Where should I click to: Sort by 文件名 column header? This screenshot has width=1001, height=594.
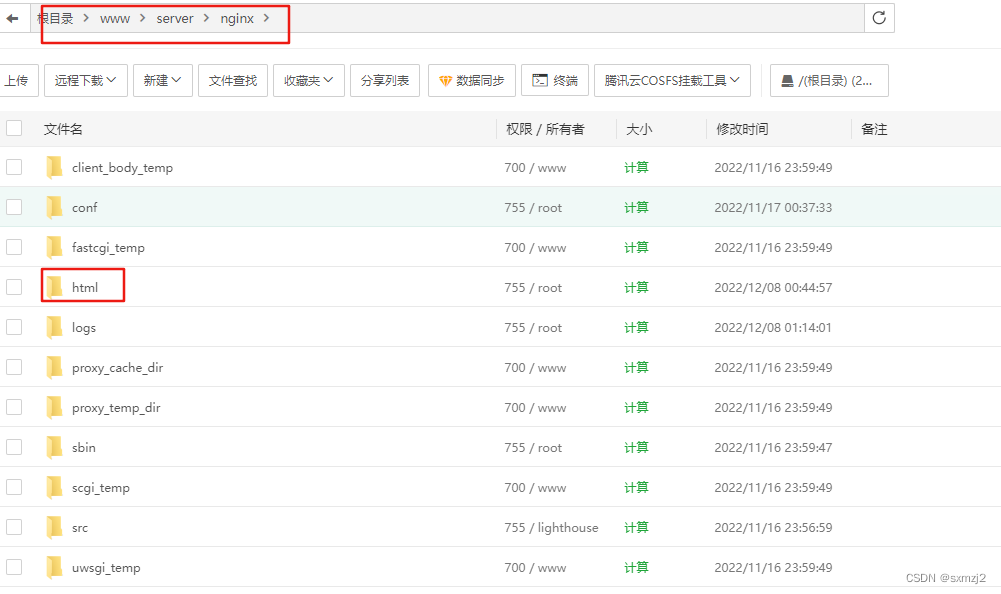pos(63,129)
